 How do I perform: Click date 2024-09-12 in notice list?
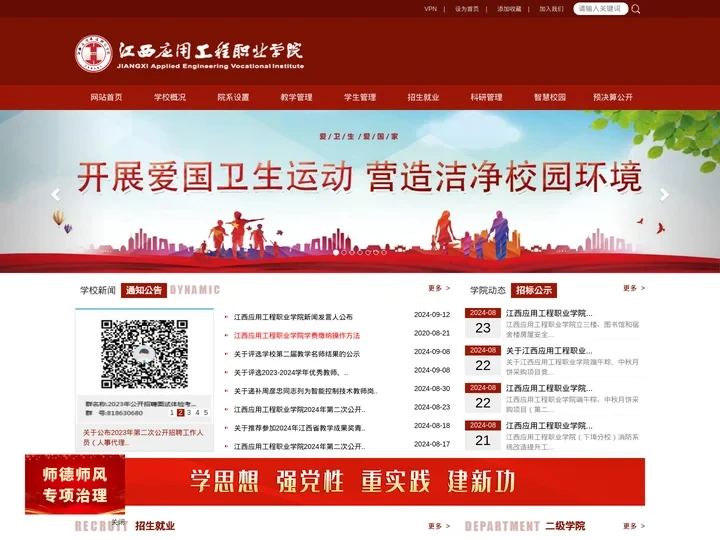click(432, 315)
